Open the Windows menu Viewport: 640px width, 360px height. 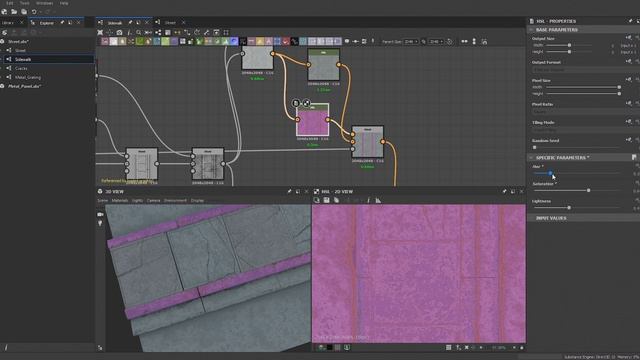click(44, 3)
